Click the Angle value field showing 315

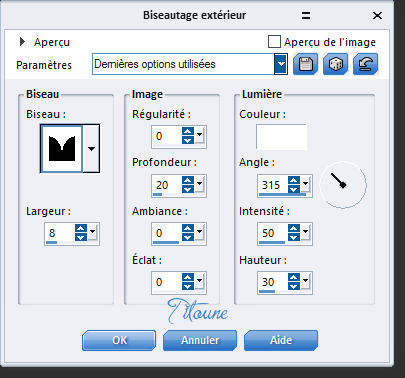coord(273,185)
